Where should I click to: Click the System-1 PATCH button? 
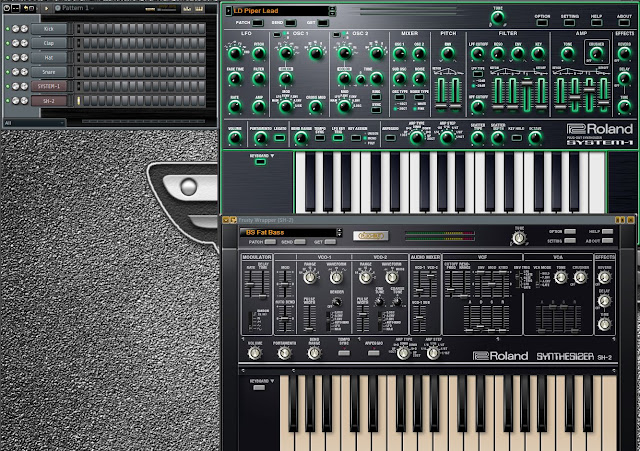pyautogui.click(x=258, y=23)
